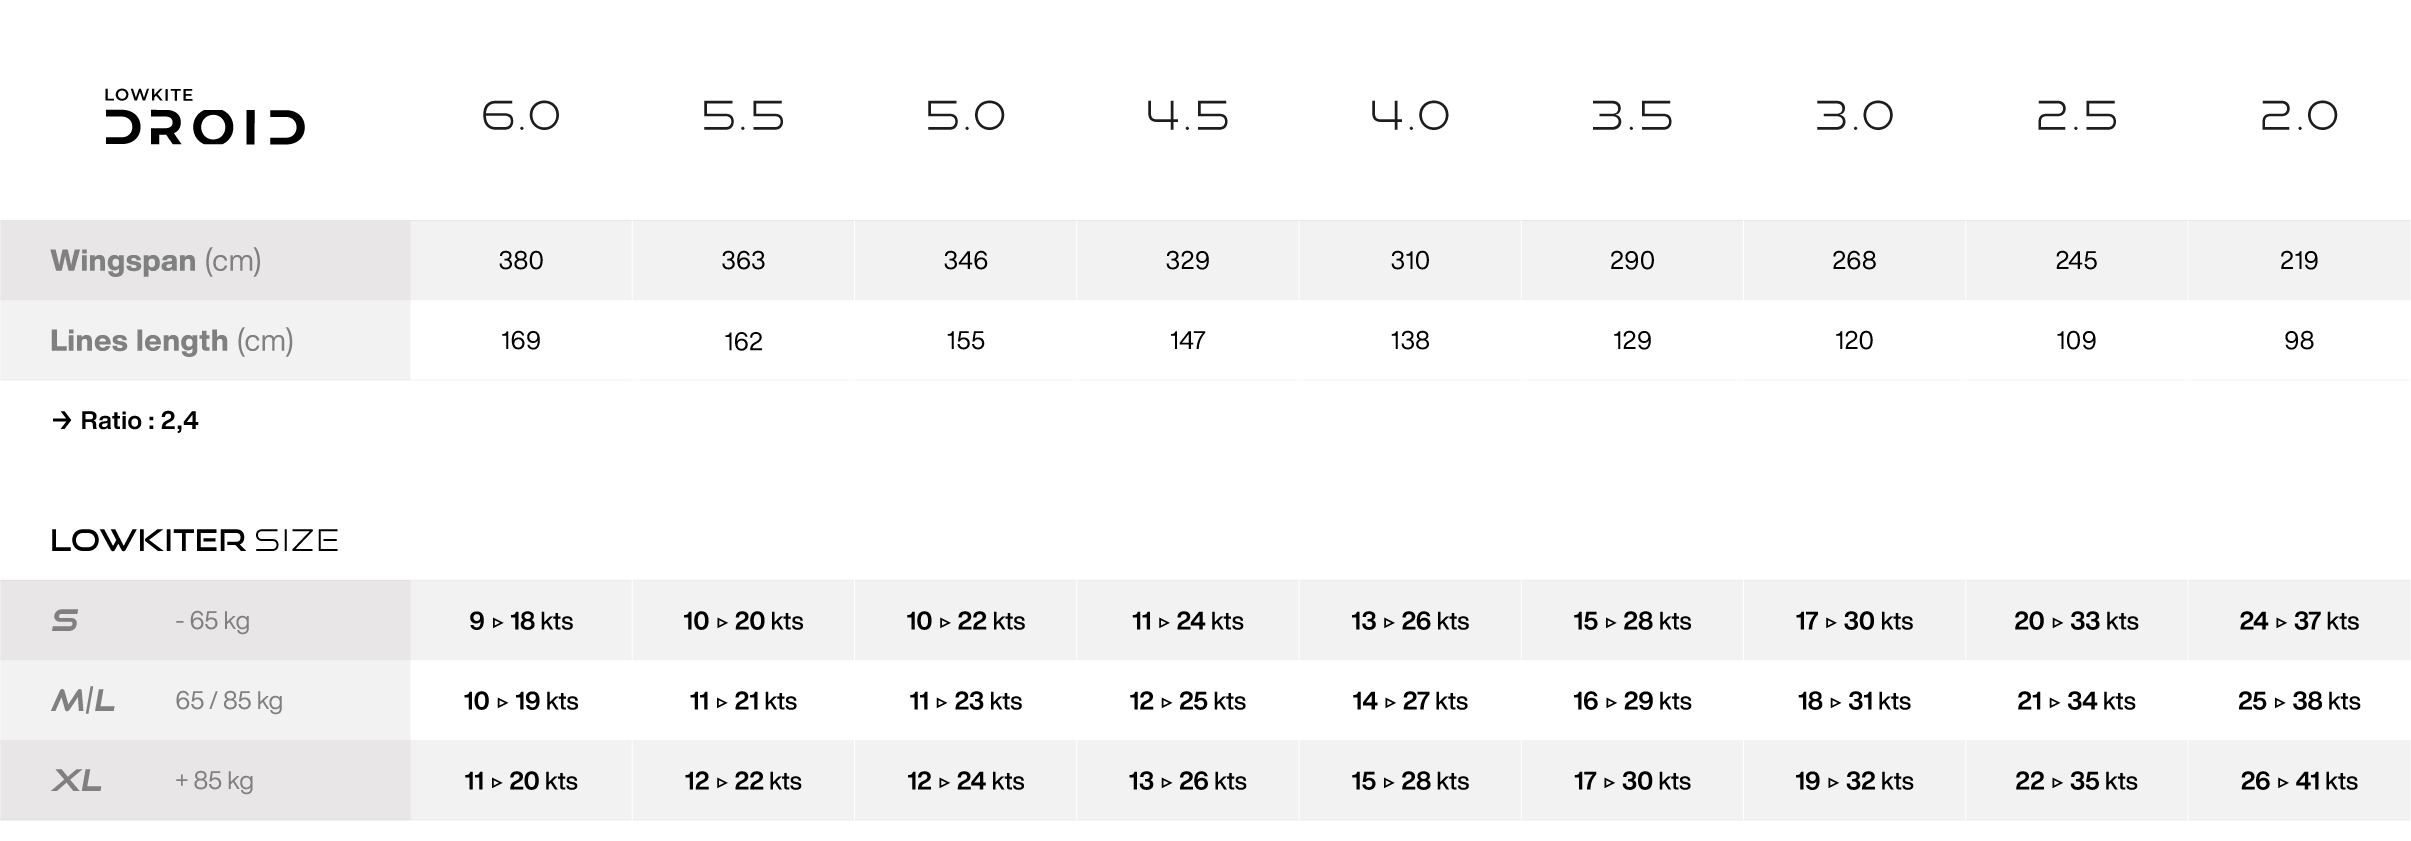Screen dimensions: 2411x841
Task: Click the - 65 kg weight label
Action: coord(212,621)
